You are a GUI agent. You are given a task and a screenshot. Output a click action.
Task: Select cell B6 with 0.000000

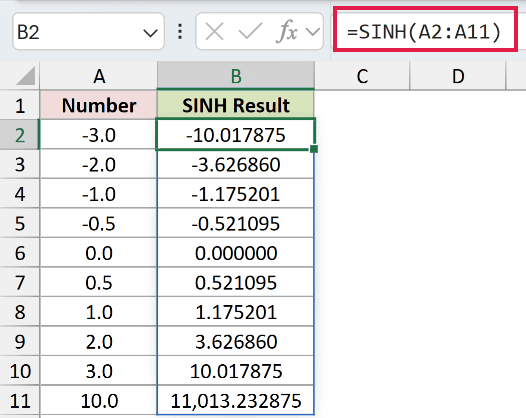coord(235,253)
